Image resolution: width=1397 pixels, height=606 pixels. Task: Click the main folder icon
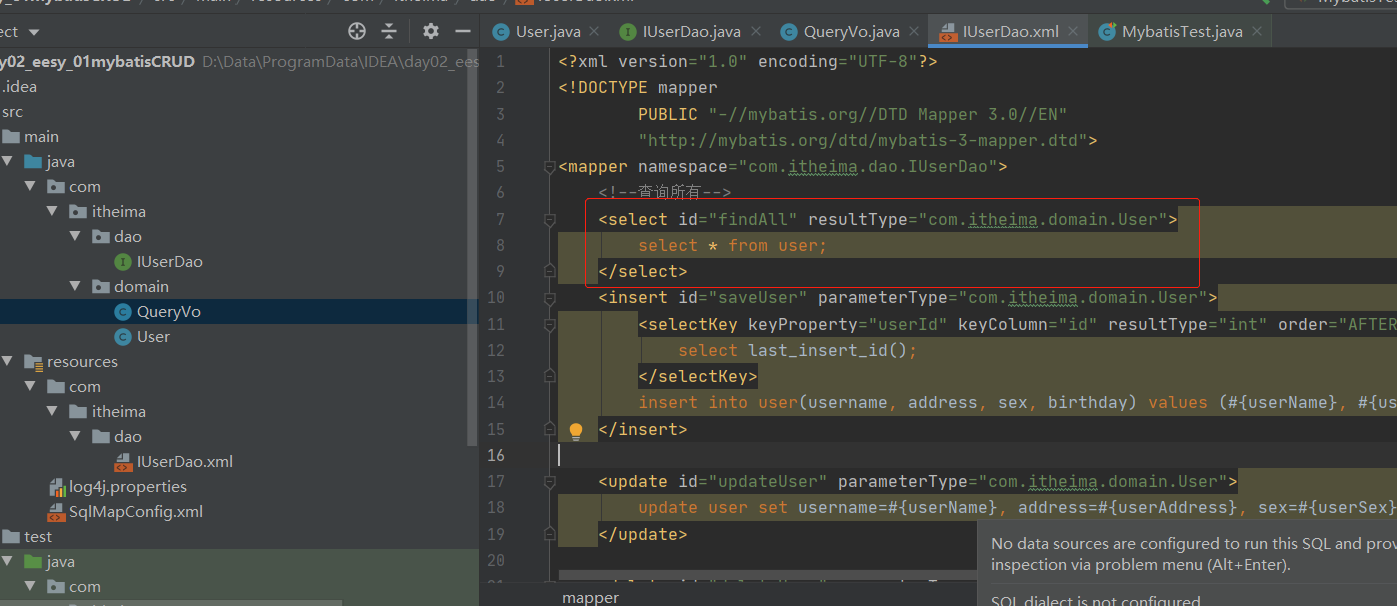[11, 137]
